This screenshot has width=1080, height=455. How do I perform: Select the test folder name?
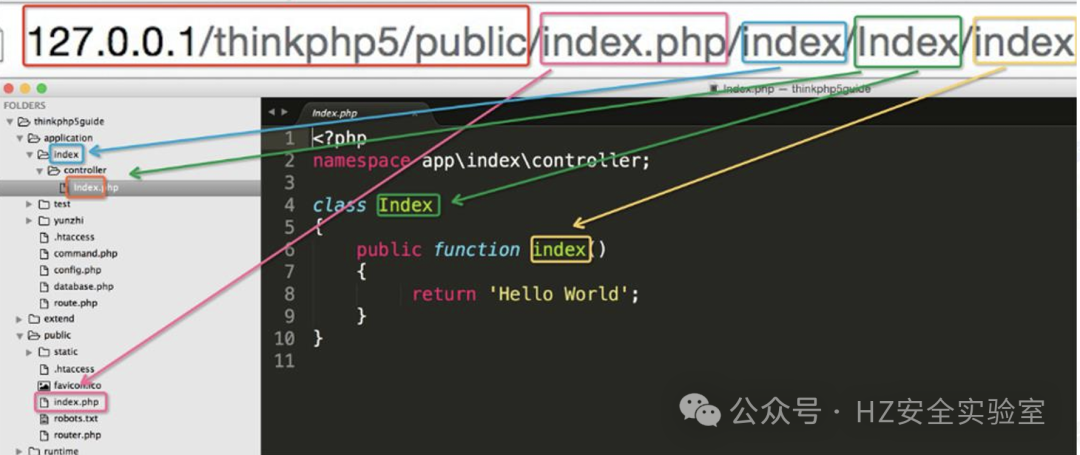click(62, 204)
